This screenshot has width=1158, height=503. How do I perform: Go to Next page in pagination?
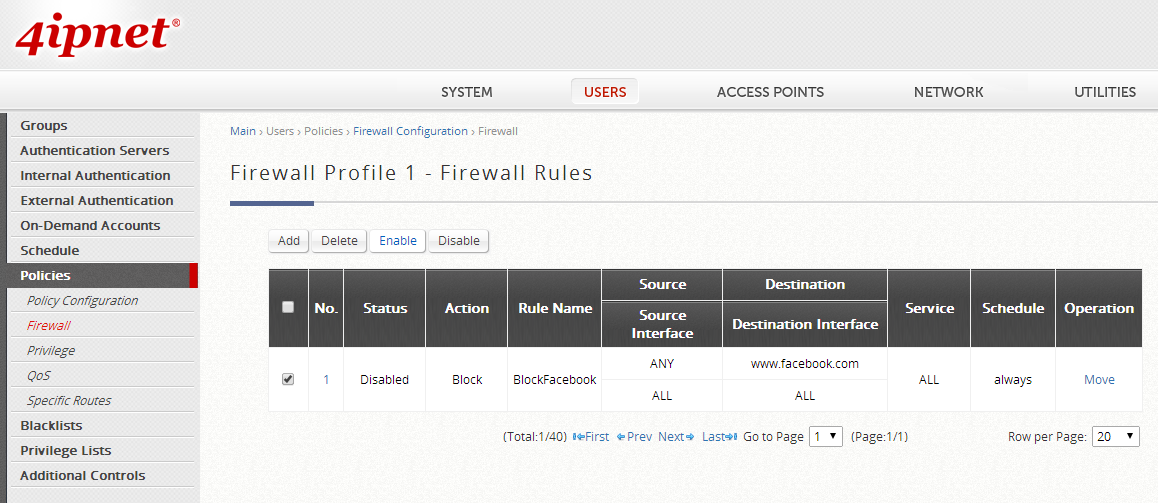tap(676, 437)
